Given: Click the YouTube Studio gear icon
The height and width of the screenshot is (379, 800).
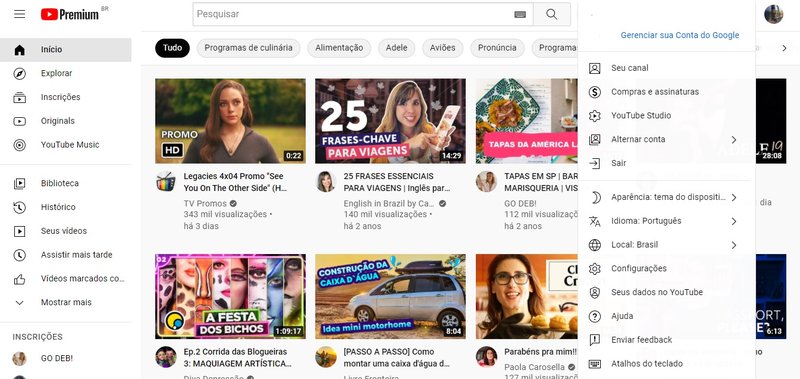Looking at the screenshot, I should click(594, 115).
